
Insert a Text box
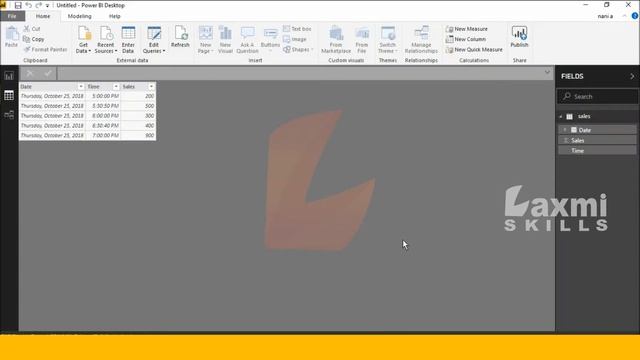pyautogui.click(x=297, y=29)
